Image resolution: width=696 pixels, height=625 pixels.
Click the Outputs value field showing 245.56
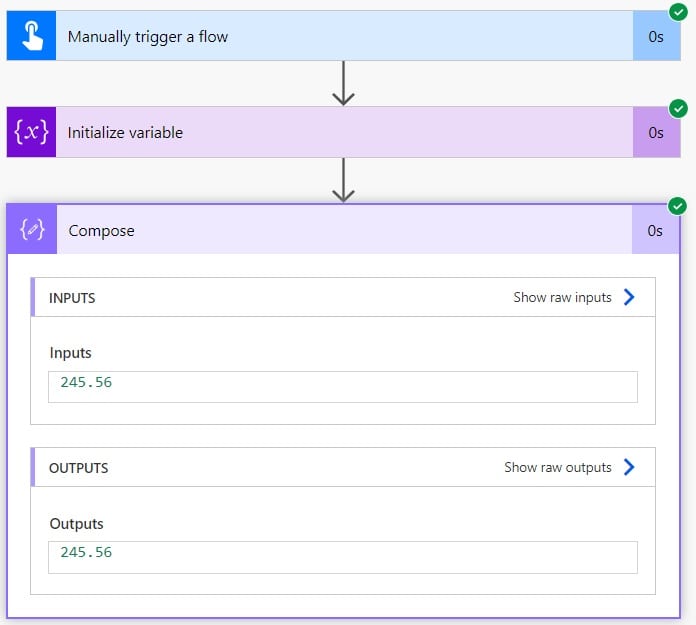[343, 557]
